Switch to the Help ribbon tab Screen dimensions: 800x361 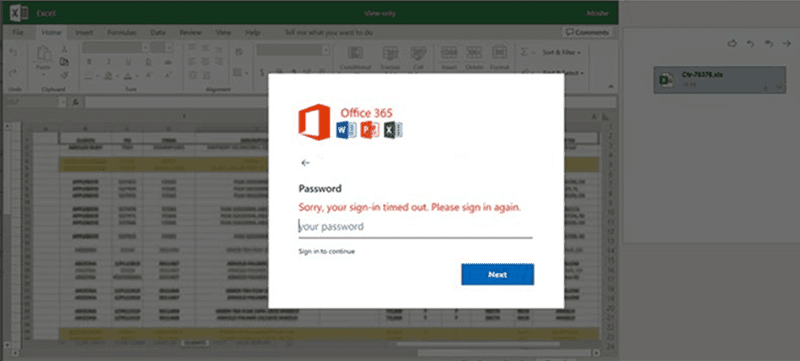click(x=253, y=33)
